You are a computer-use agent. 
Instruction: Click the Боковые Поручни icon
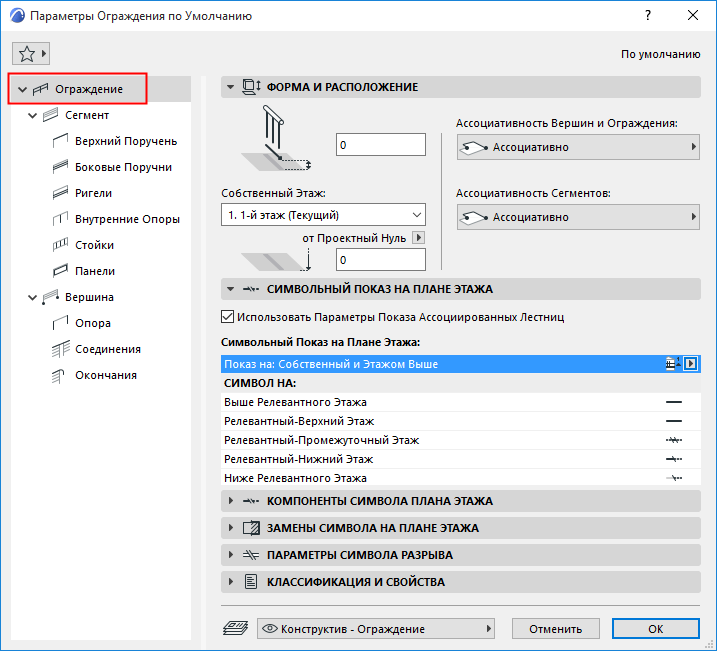(x=60, y=167)
